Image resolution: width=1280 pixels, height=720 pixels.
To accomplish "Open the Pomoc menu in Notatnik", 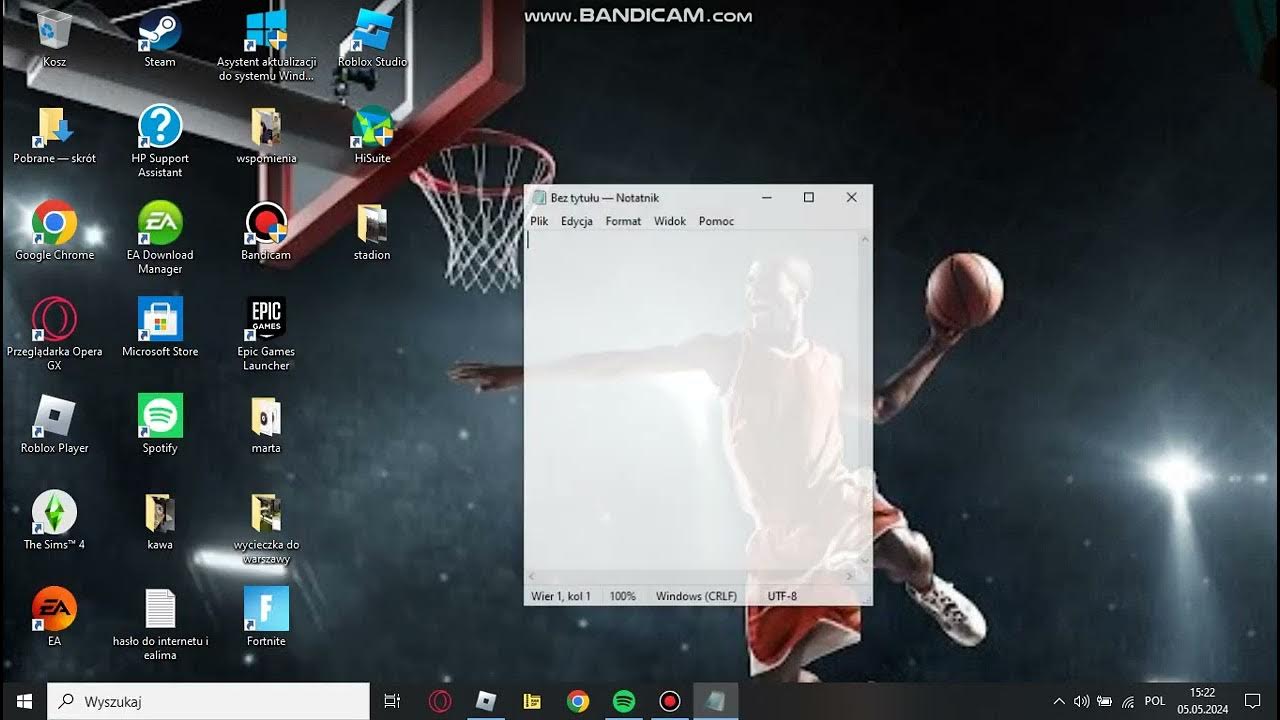I will [x=716, y=221].
